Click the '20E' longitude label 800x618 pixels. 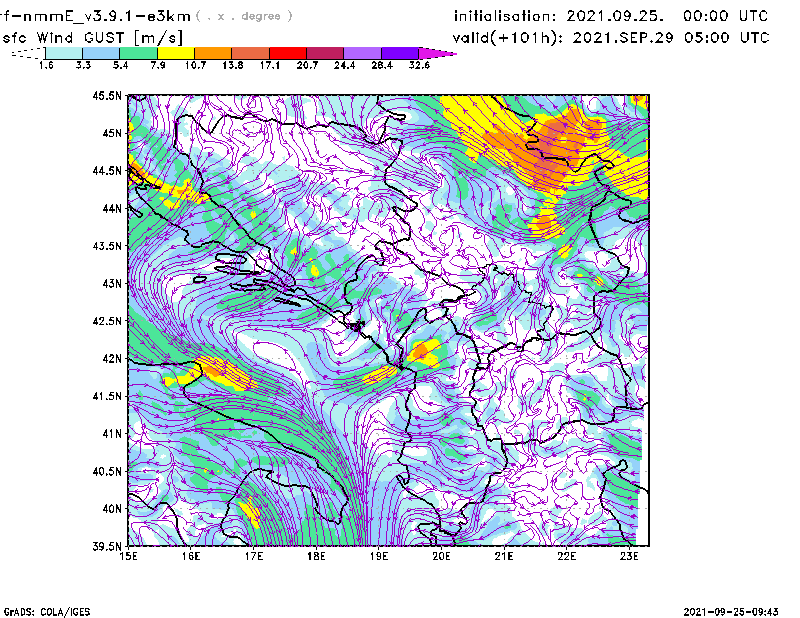pyautogui.click(x=441, y=556)
